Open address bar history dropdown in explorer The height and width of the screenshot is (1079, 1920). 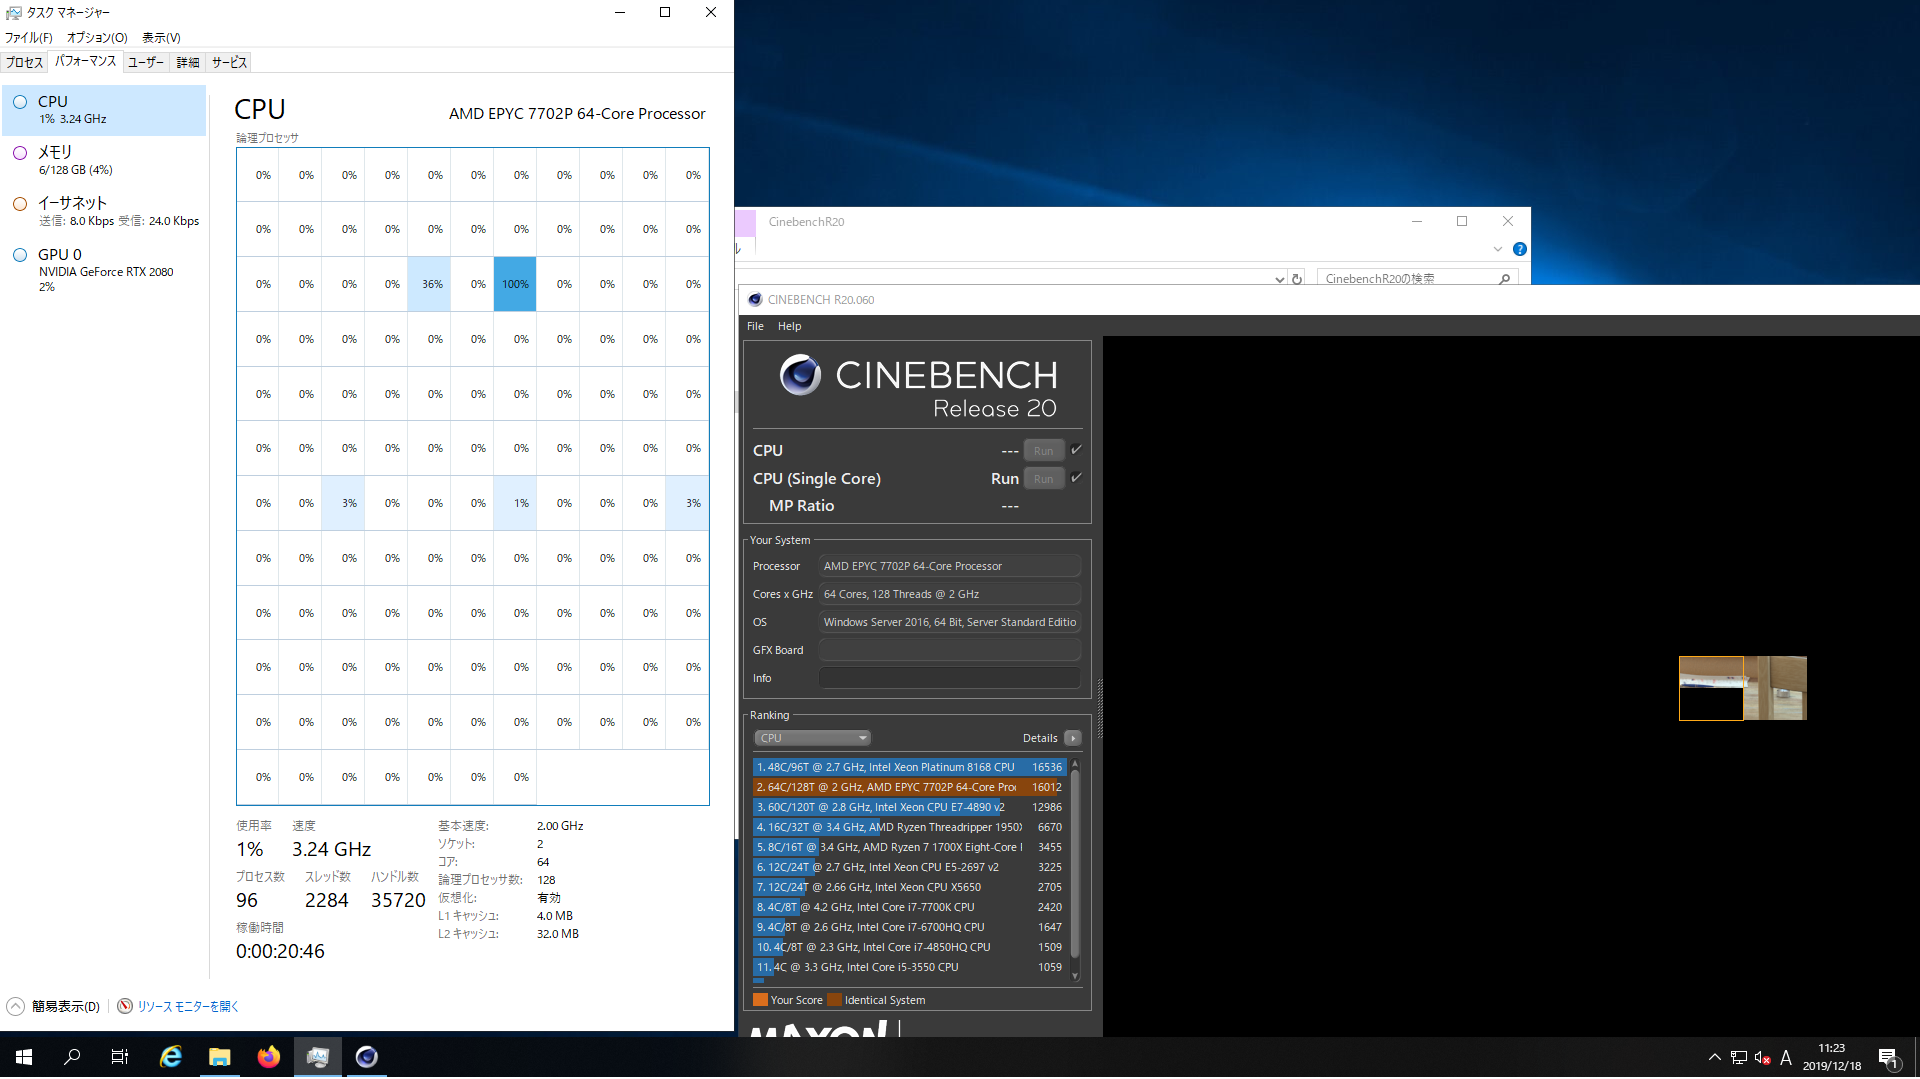click(x=1279, y=279)
